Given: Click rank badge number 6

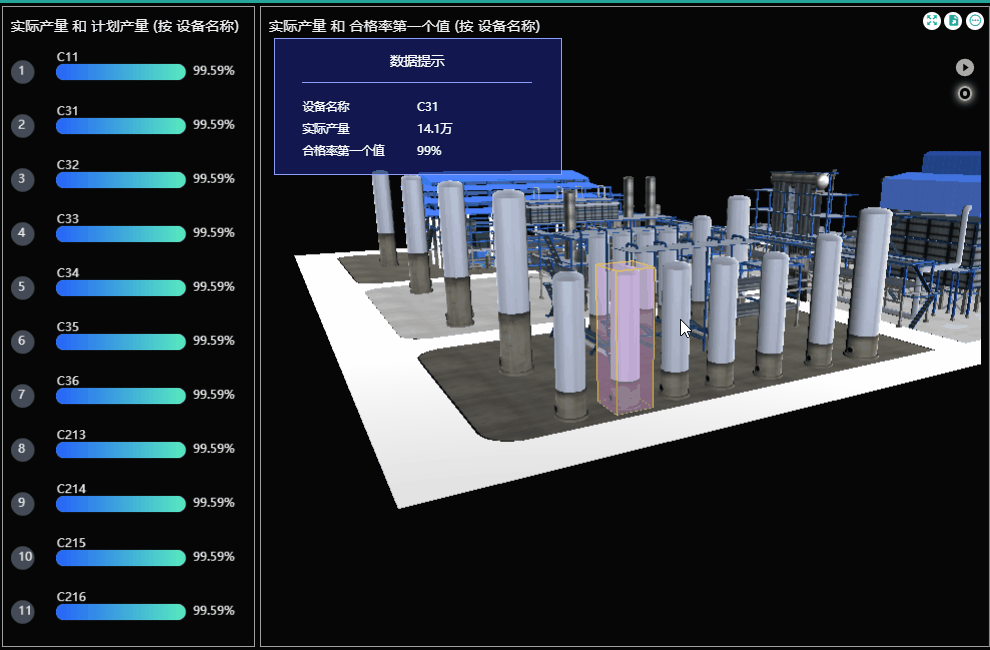Looking at the screenshot, I should coord(23,342).
